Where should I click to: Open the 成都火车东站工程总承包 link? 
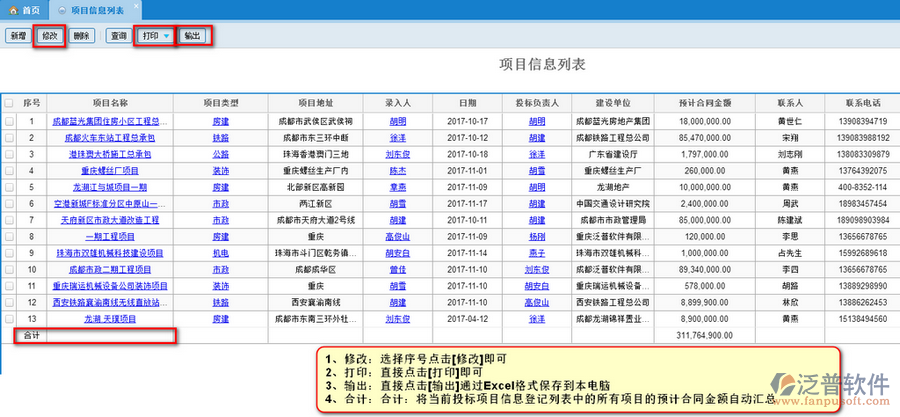[x=110, y=138]
